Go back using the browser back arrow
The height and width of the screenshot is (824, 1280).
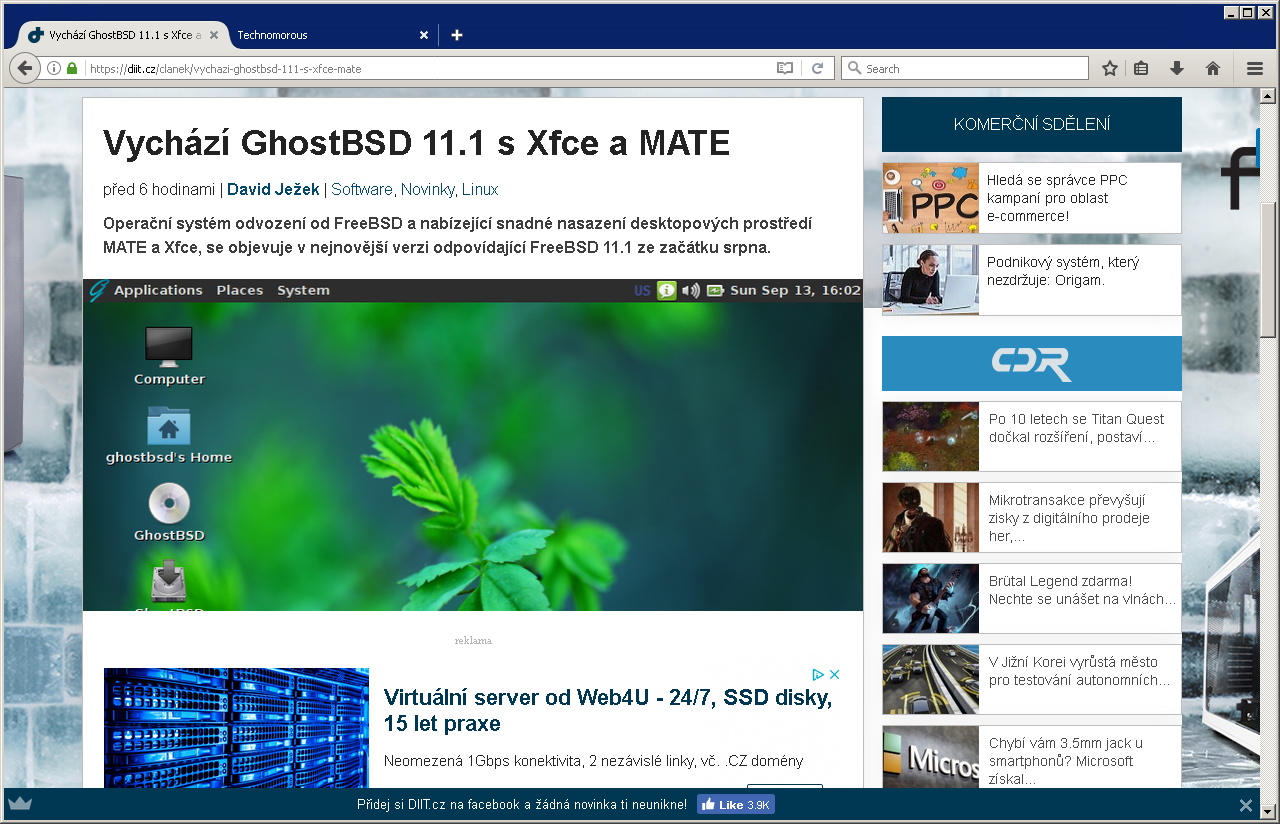click(24, 68)
